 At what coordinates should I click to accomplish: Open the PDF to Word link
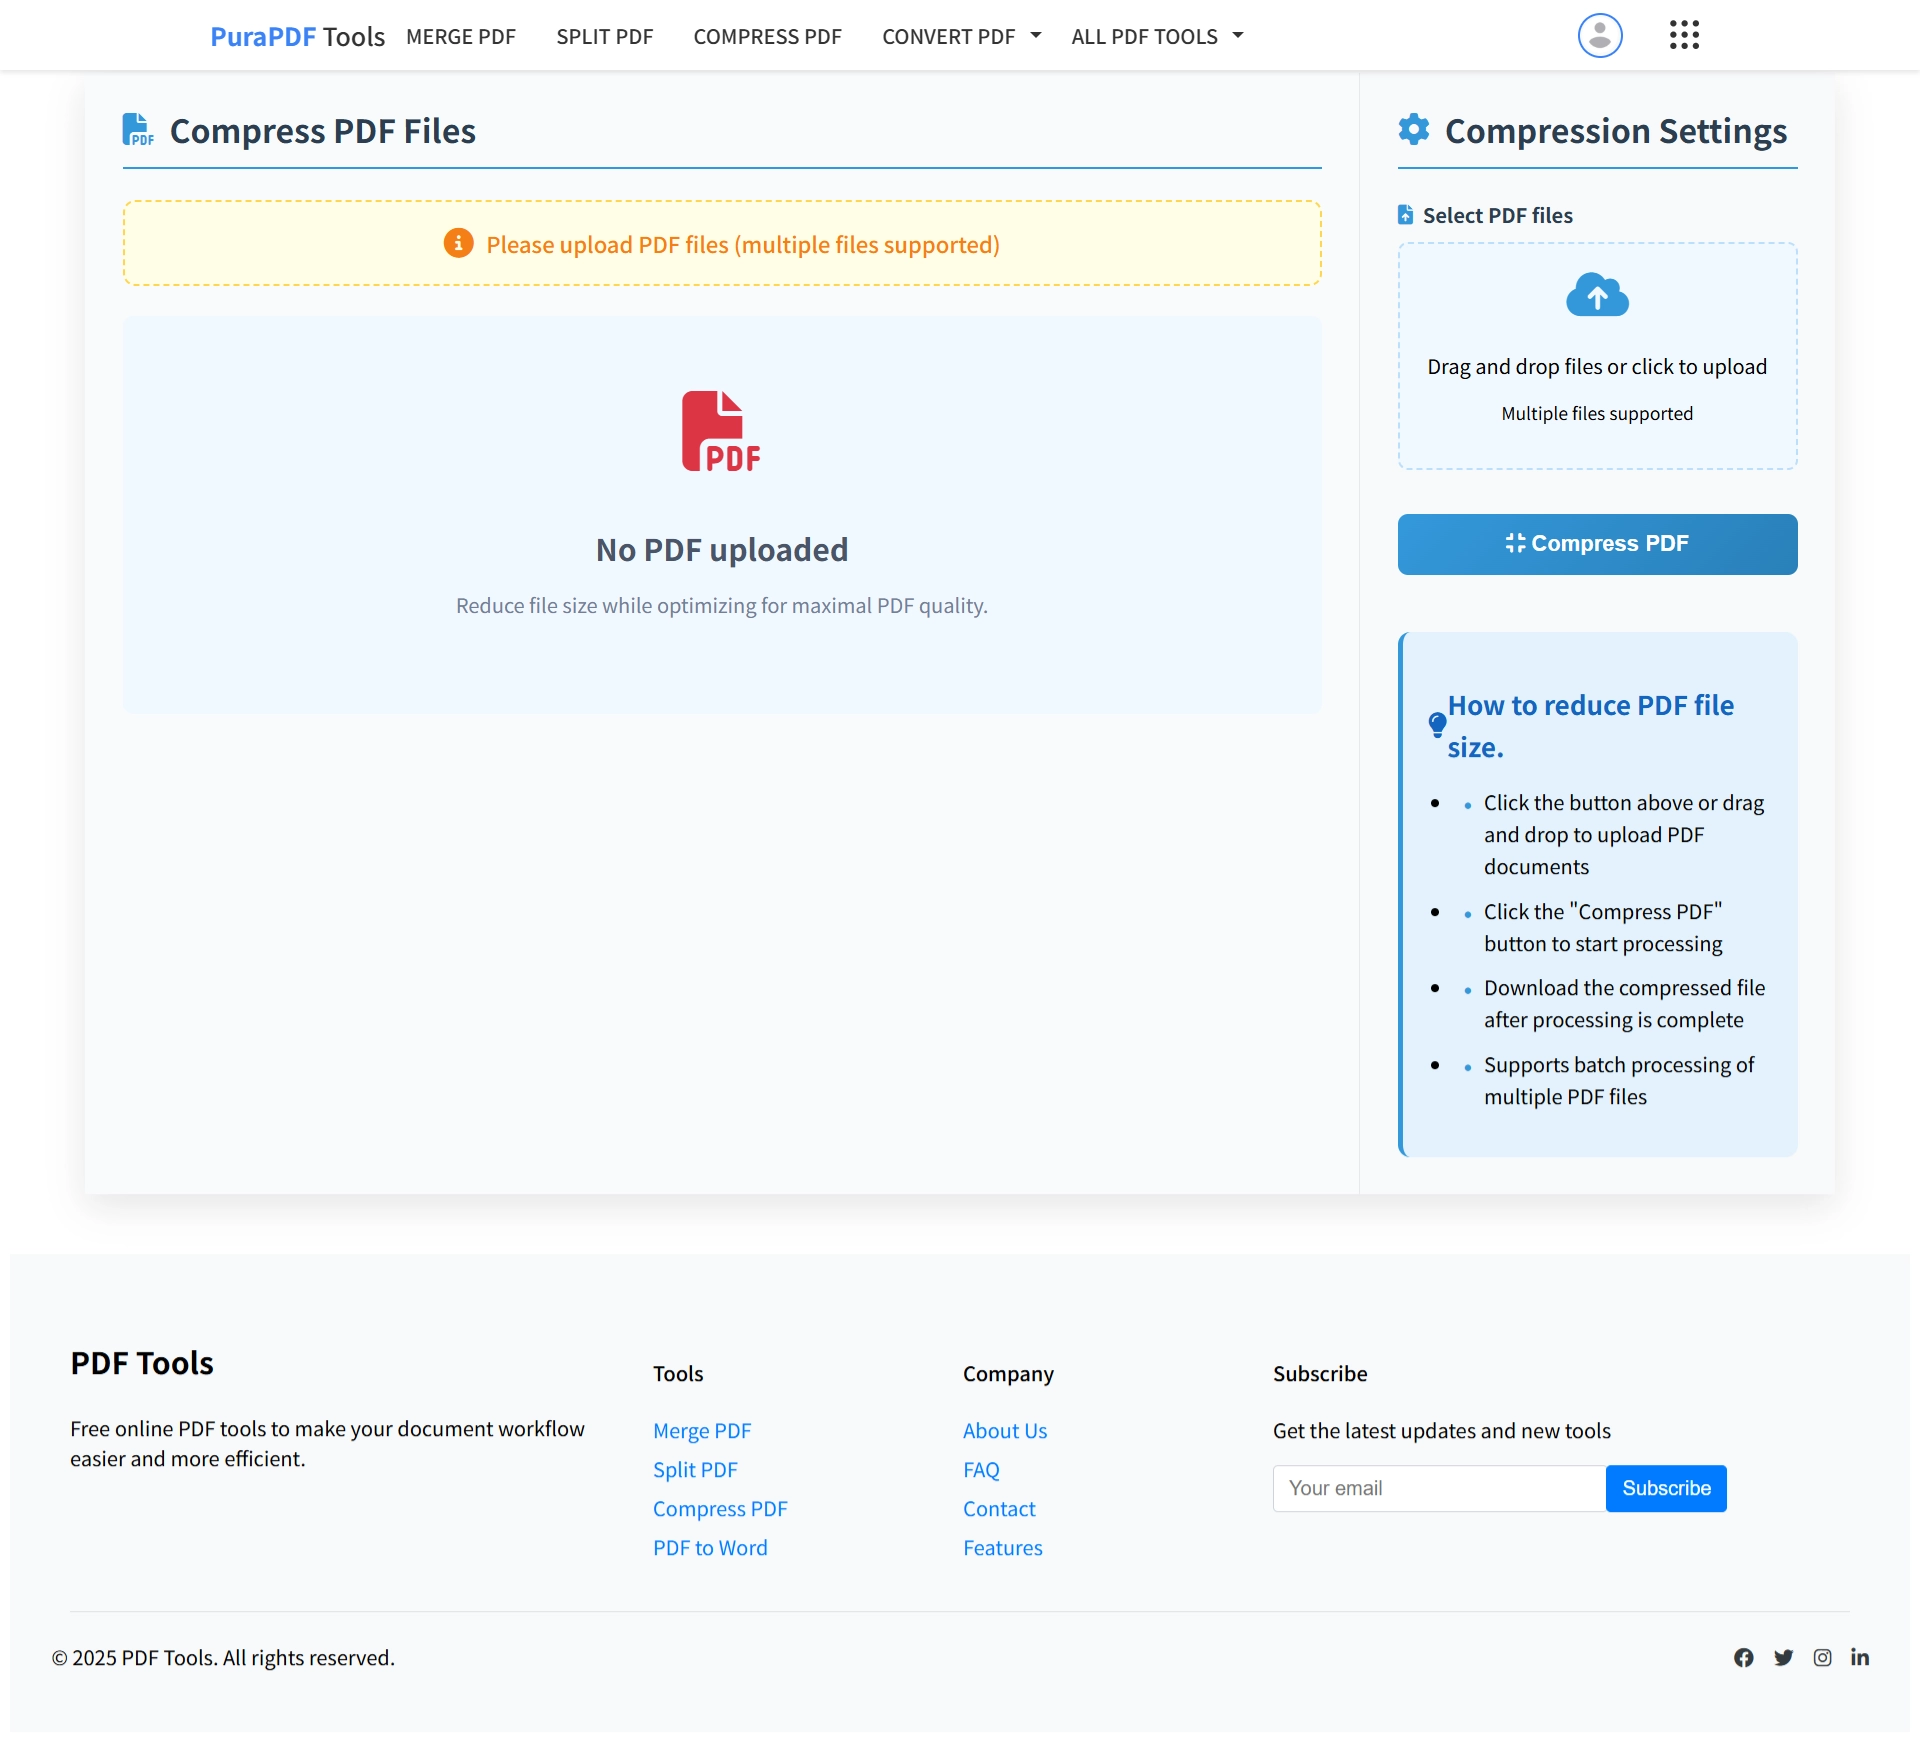pyautogui.click(x=709, y=1547)
